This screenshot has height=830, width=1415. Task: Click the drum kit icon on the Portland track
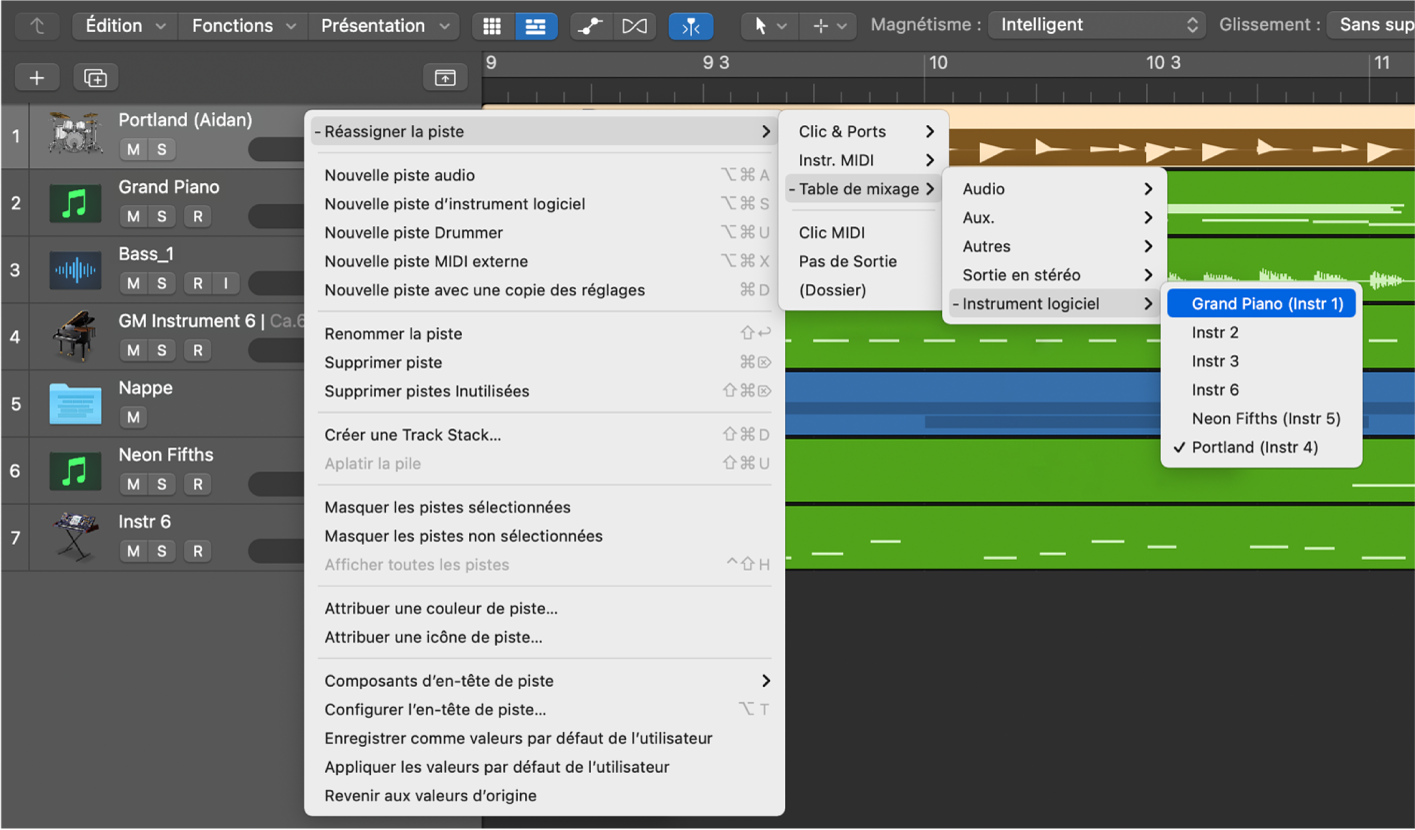pos(75,135)
